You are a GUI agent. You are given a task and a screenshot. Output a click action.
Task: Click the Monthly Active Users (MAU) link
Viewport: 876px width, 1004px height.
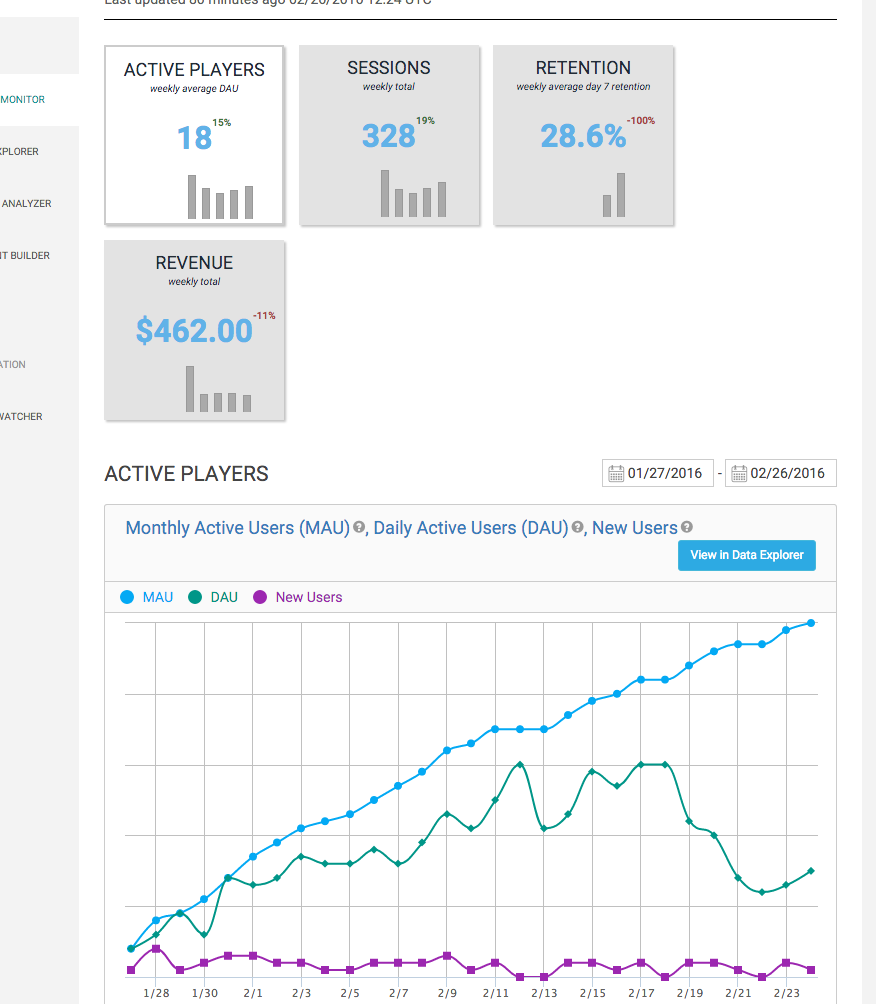[x=238, y=528]
